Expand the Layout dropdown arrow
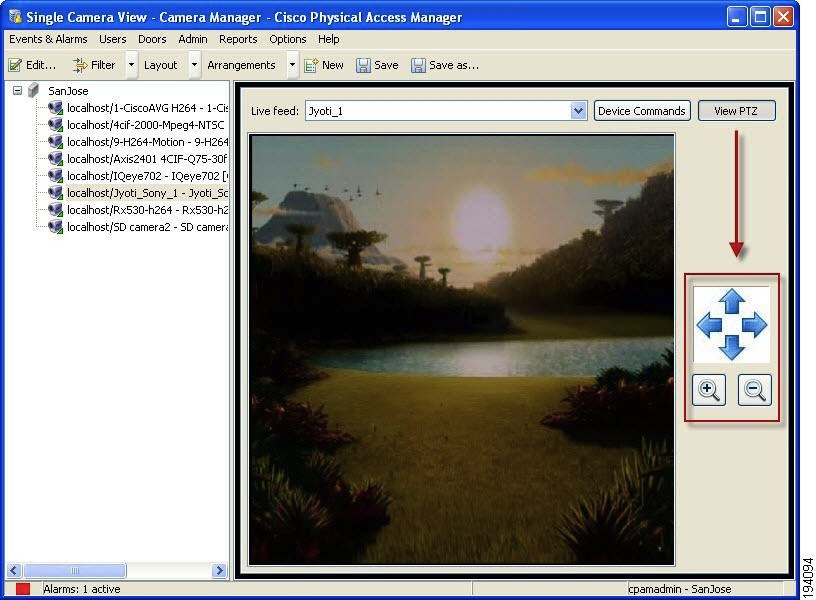Screen dimensions: 816x600 194,65
